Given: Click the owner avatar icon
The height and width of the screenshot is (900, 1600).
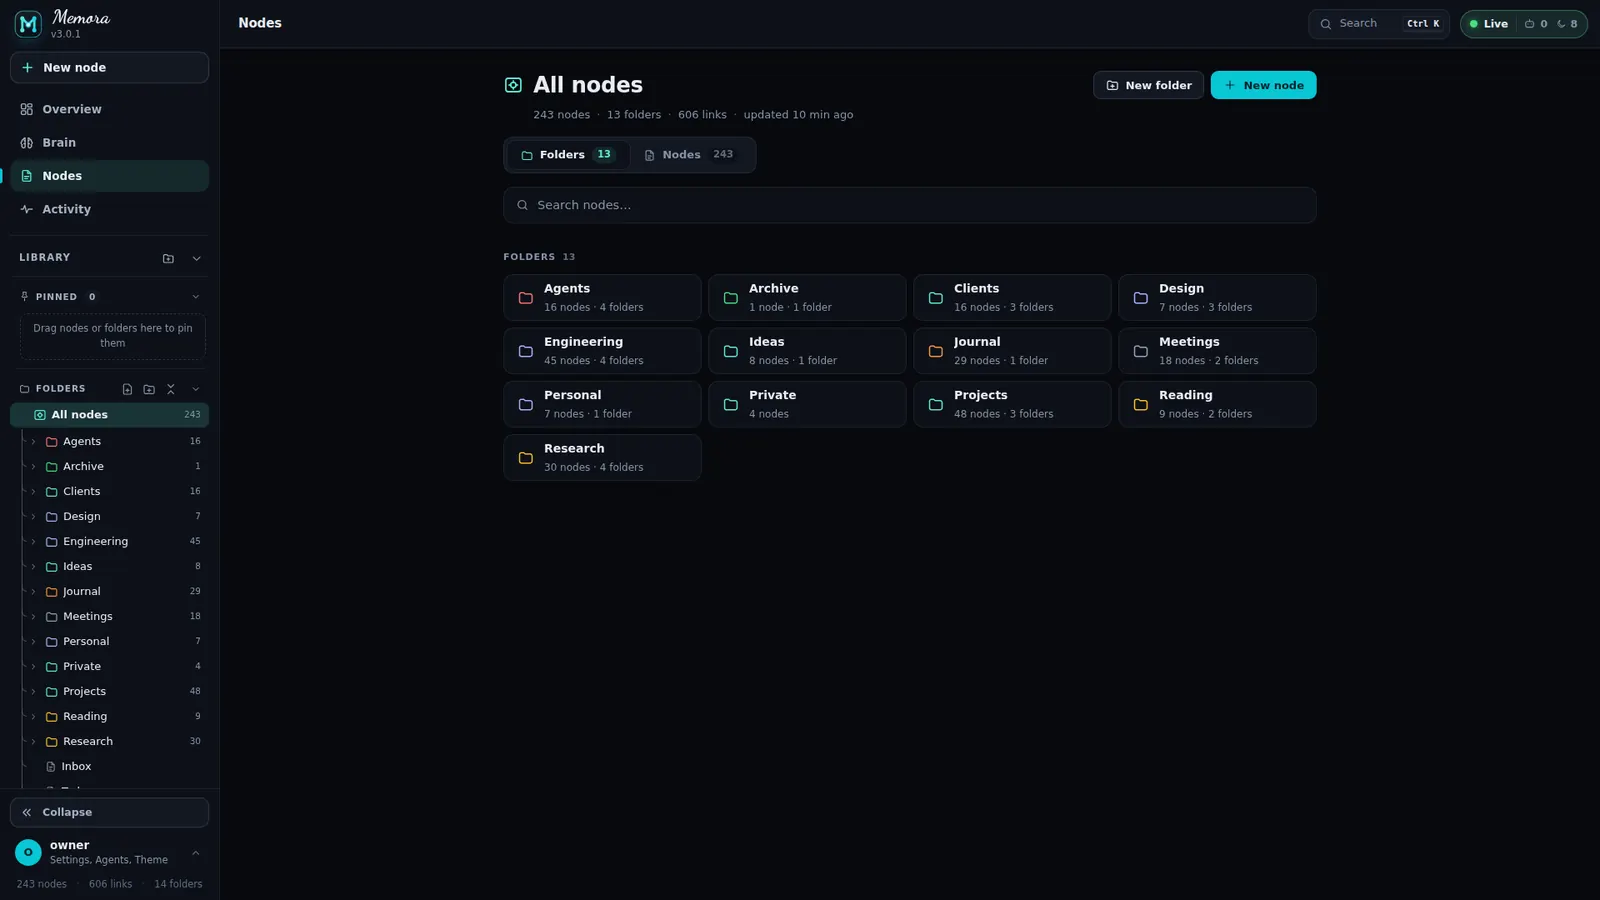Looking at the screenshot, I should [28, 852].
